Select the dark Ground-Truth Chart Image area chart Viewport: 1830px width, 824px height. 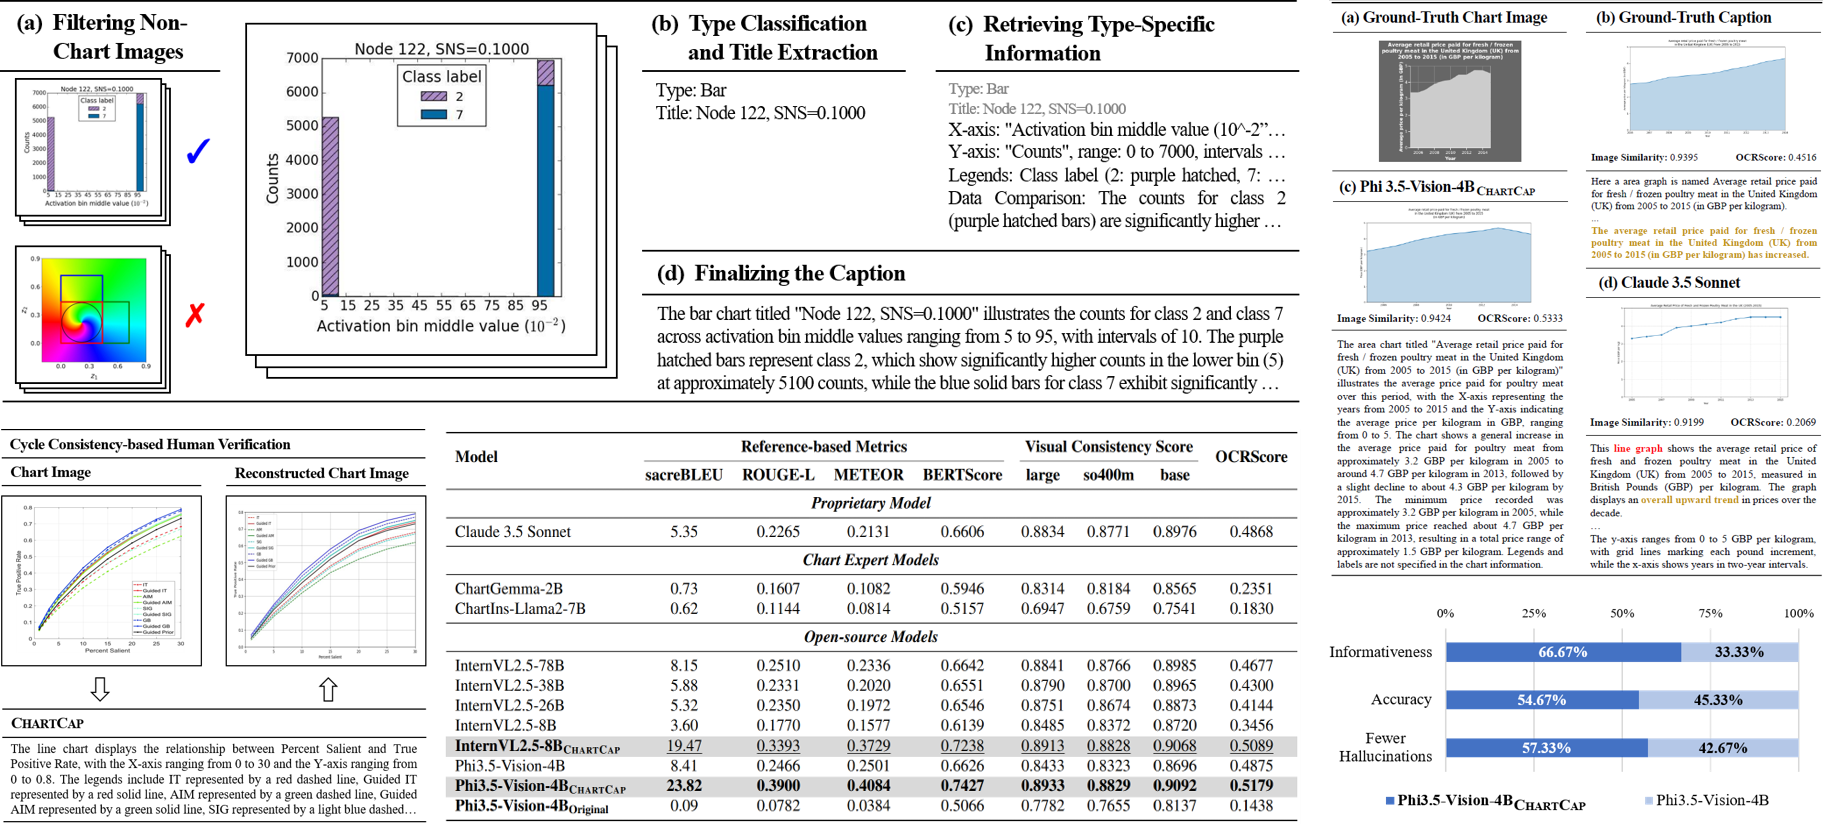[1450, 101]
